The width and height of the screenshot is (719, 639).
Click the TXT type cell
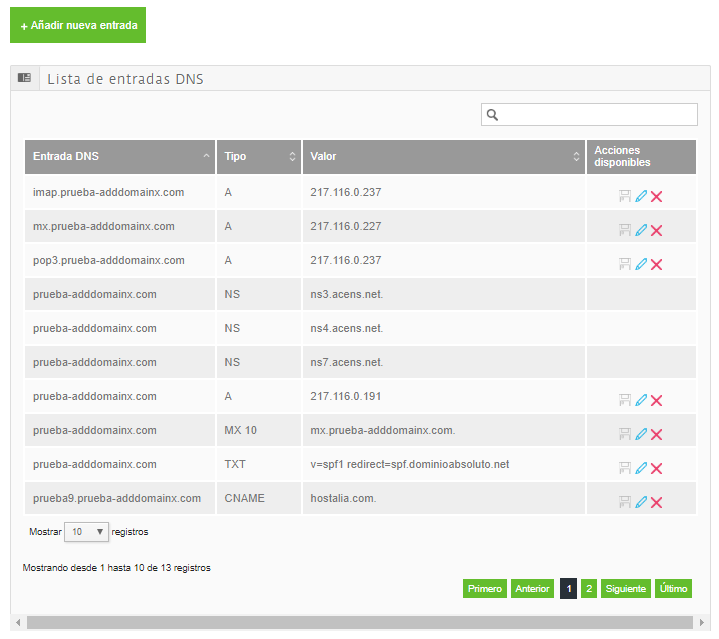(259, 464)
